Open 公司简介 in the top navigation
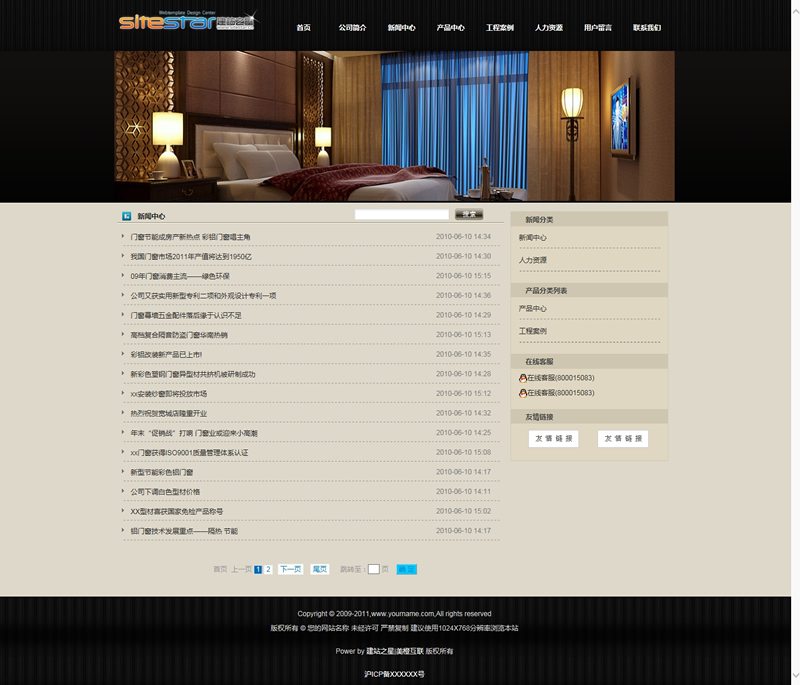 click(352, 28)
